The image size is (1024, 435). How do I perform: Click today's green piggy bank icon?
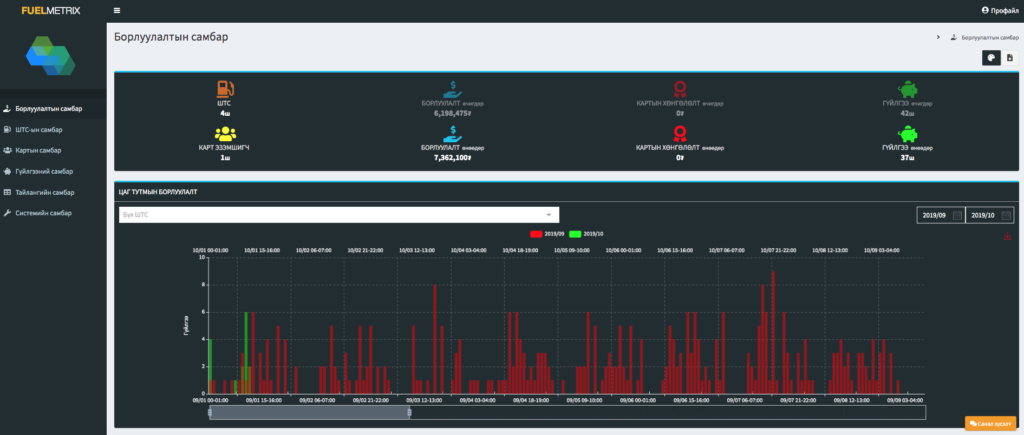point(907,134)
